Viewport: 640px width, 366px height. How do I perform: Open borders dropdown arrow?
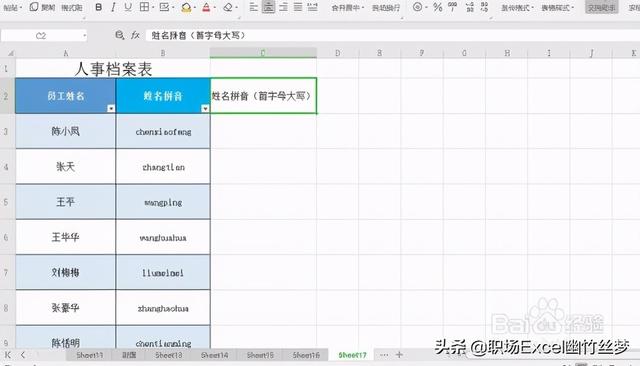tap(153, 7)
